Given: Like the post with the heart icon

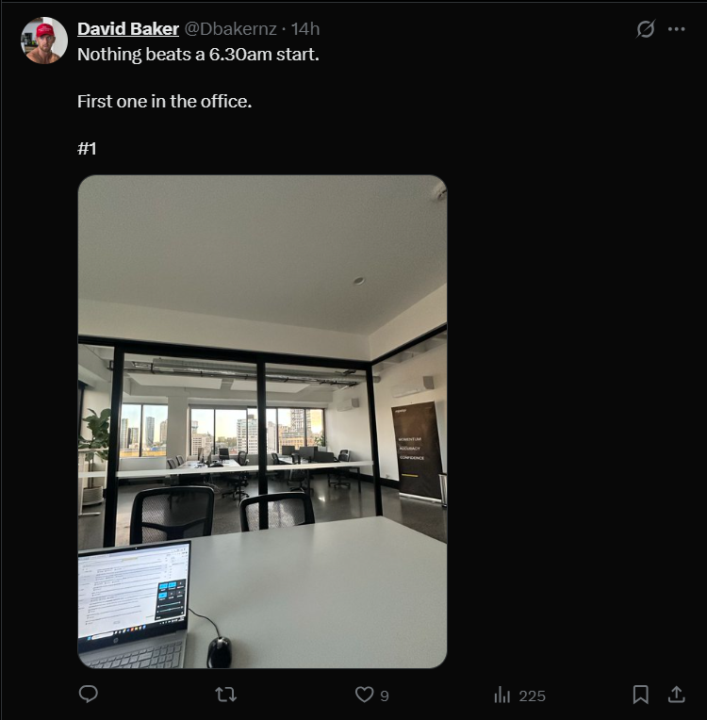Looking at the screenshot, I should (364, 694).
